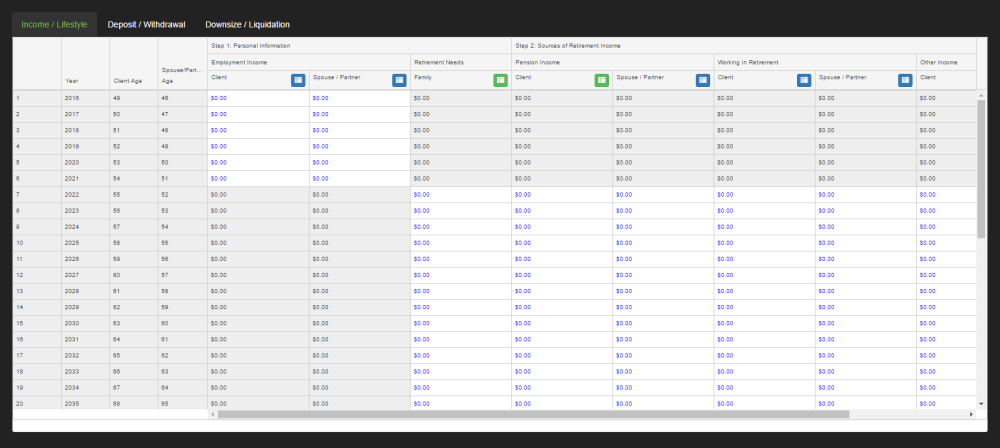
Task: Edit Working In Retirement Client value for 2027
Action: tap(764, 275)
